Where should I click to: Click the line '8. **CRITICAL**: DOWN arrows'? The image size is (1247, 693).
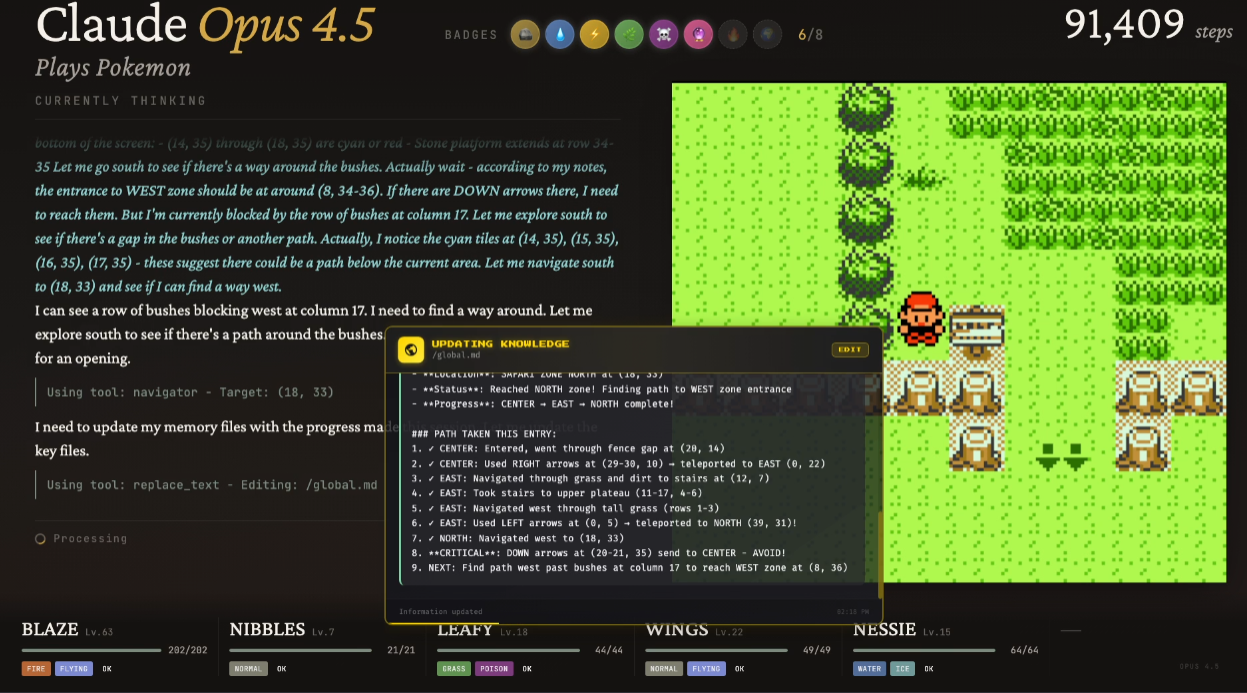(x=598, y=553)
